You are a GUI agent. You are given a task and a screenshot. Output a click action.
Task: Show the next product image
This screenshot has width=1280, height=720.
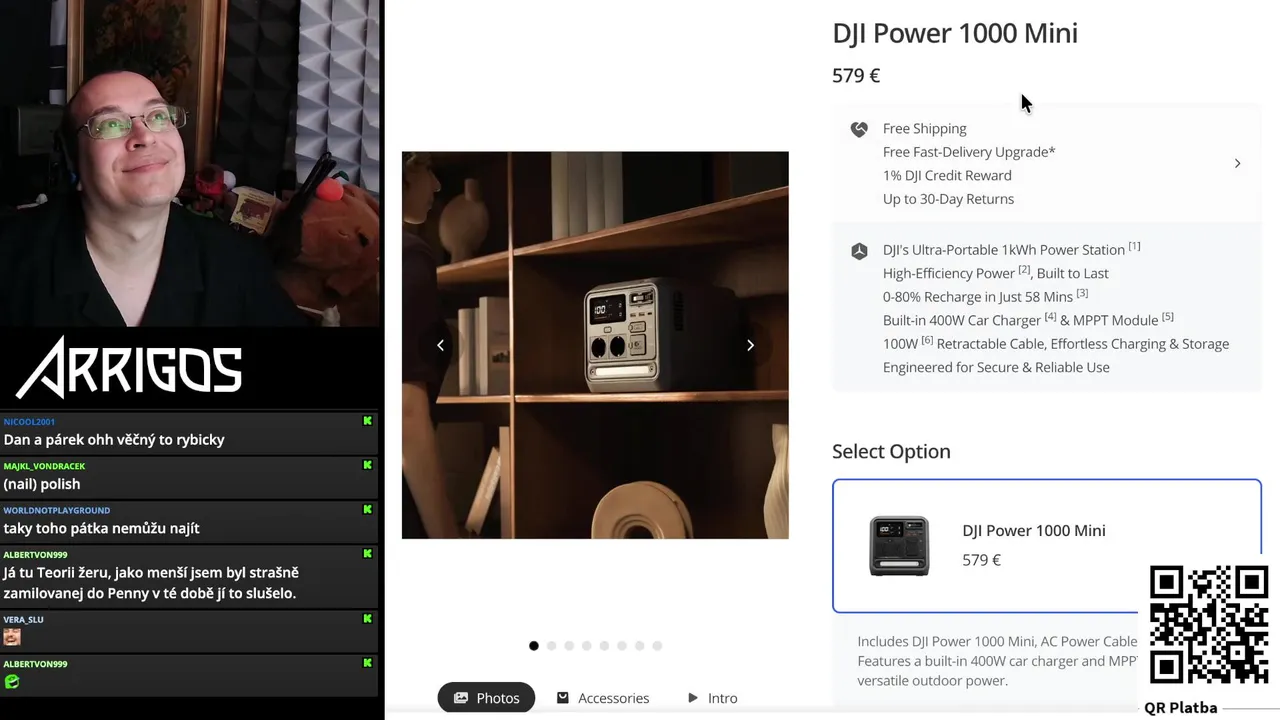point(750,345)
